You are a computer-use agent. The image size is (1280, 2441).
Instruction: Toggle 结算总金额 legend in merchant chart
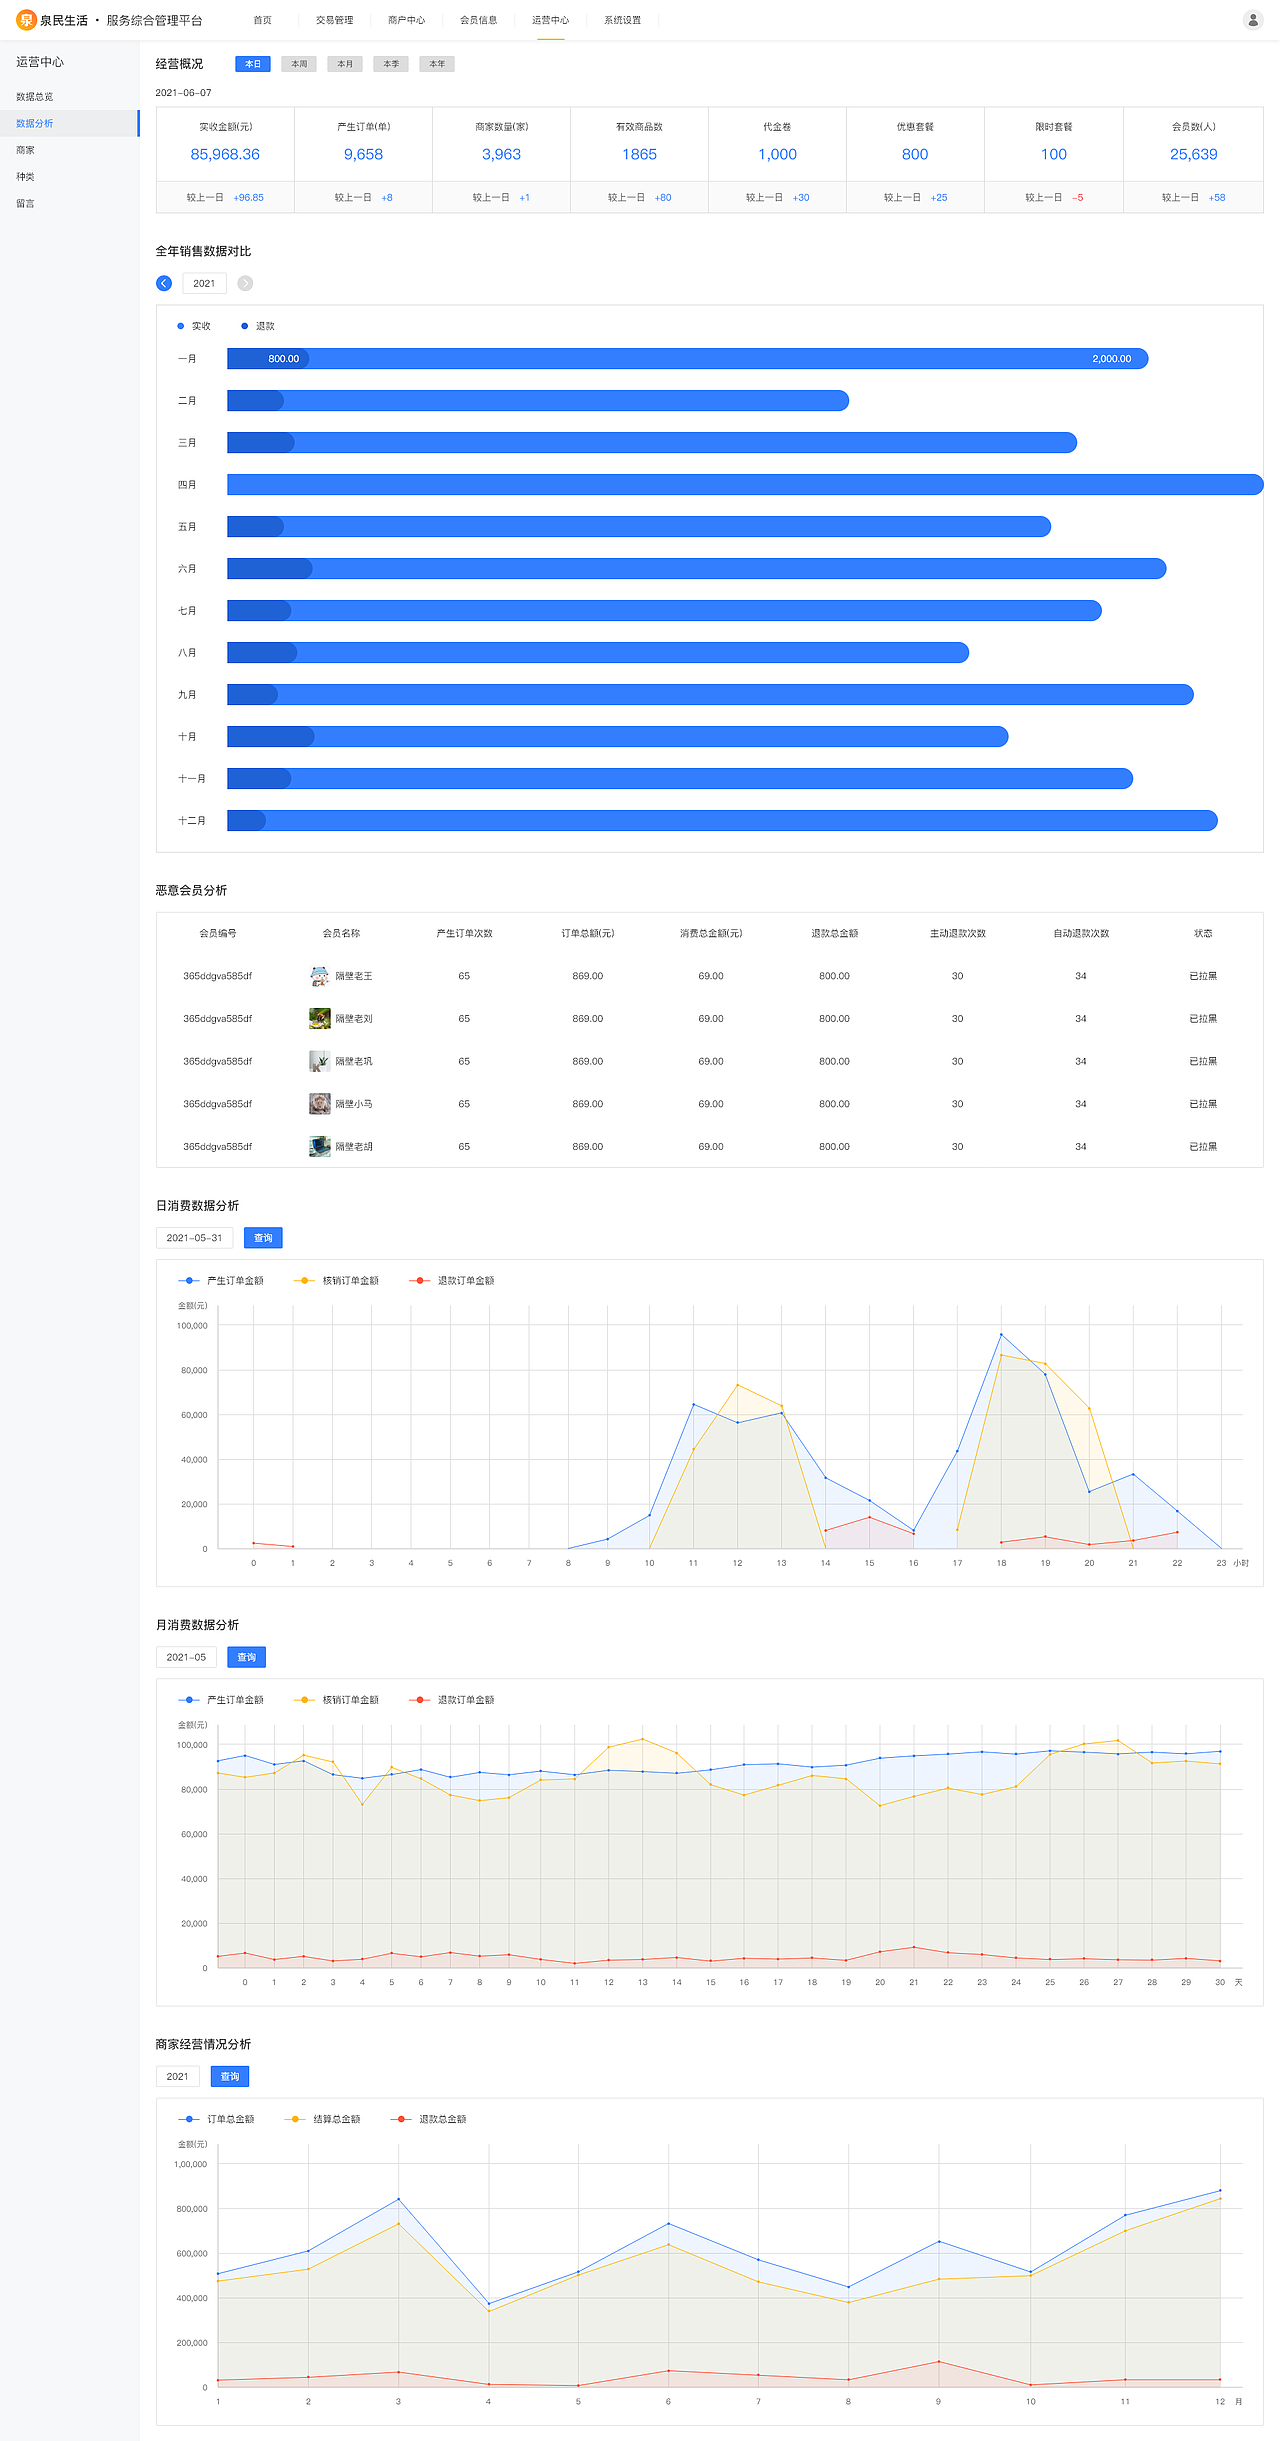322,2119
